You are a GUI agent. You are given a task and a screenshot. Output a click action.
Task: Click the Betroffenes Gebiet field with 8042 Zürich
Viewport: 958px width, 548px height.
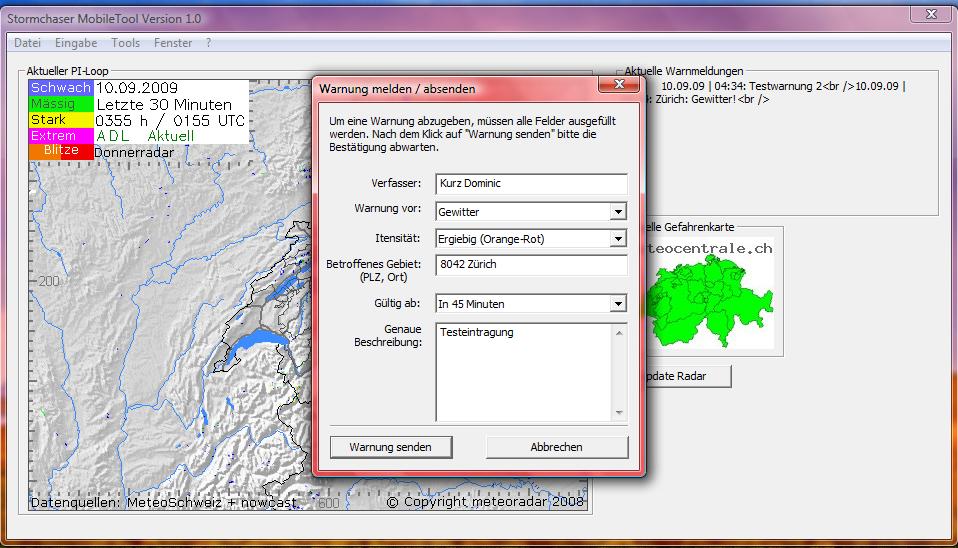point(532,265)
